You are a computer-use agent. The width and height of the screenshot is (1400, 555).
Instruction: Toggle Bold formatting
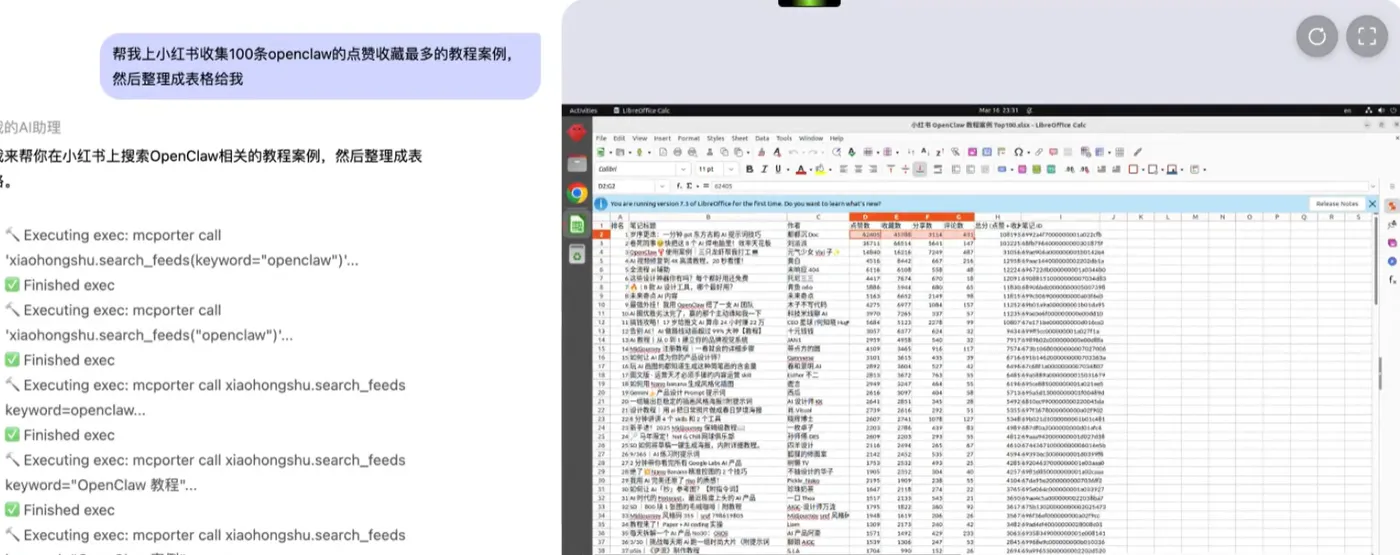[x=749, y=169]
